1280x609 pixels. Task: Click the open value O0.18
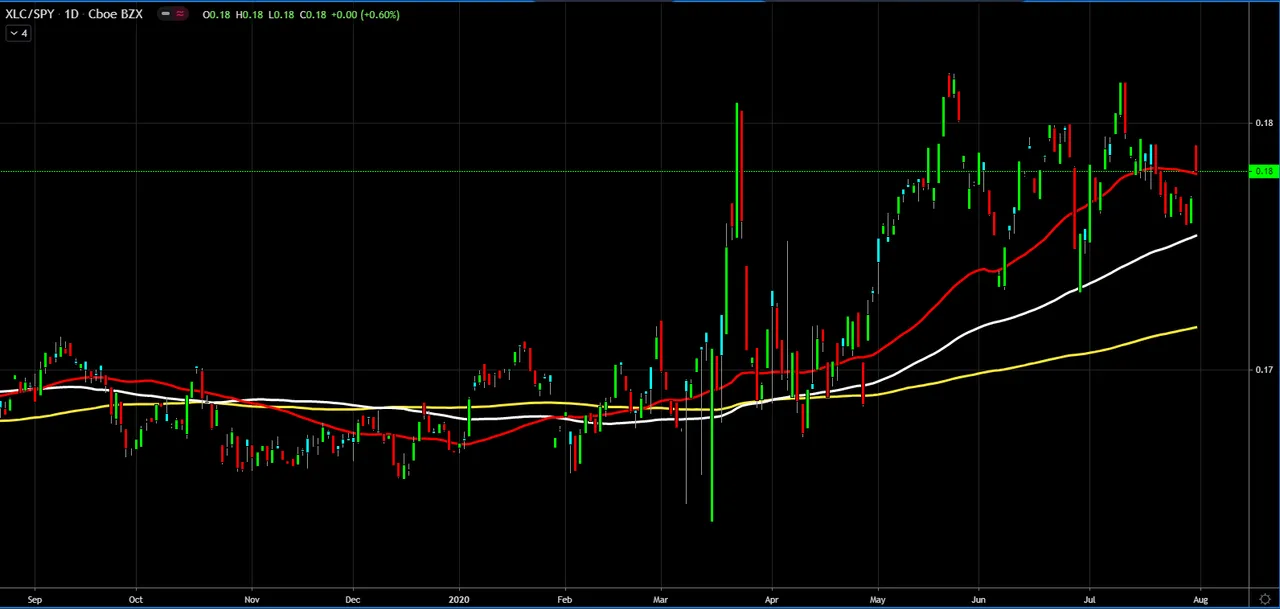(215, 14)
